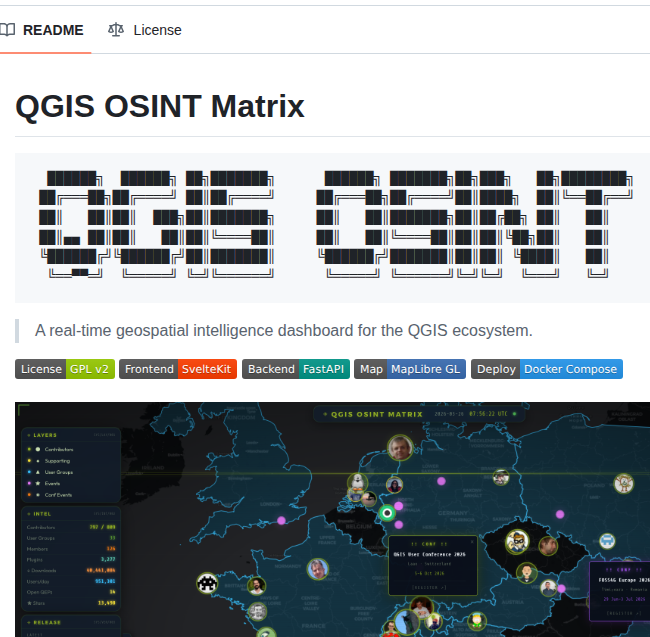Click REGISTER in FOSS4G Europe popup
Image resolution: width=650 pixels, height=637 pixels.
pyautogui.click(x=625, y=613)
